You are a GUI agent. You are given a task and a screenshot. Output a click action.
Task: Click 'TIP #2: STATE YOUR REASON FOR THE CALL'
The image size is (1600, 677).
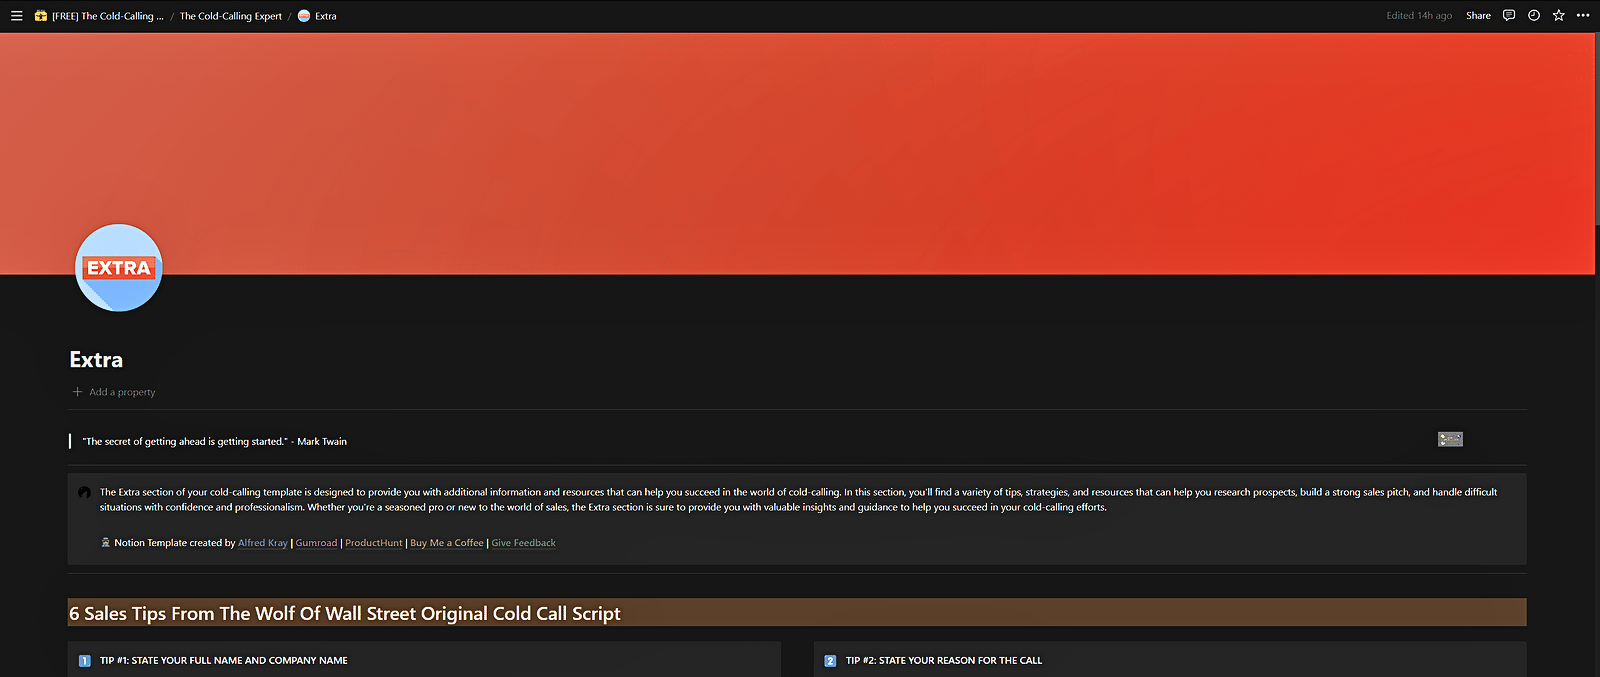[x=944, y=661]
